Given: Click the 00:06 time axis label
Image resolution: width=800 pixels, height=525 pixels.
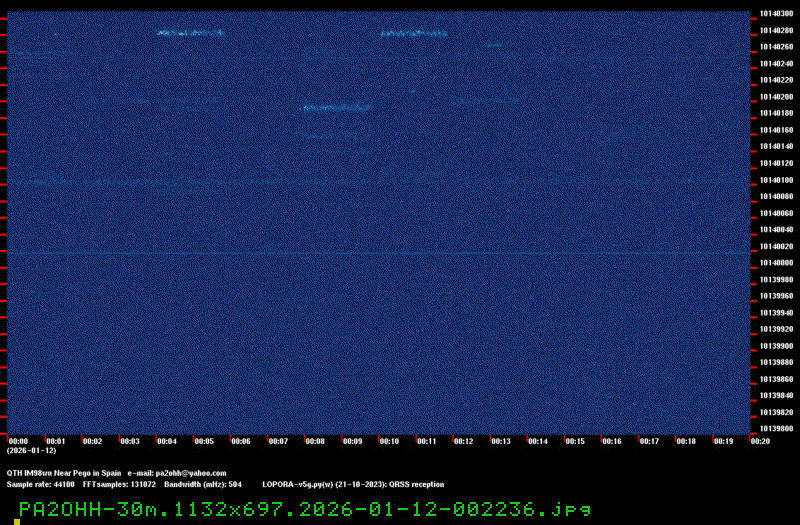Looking at the screenshot, I should point(241,441).
